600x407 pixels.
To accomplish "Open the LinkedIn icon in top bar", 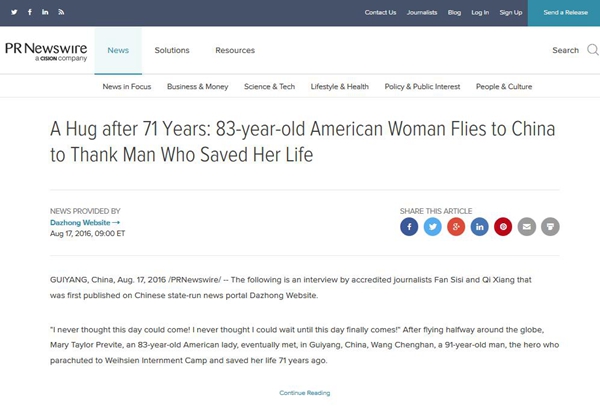I will 45,12.
